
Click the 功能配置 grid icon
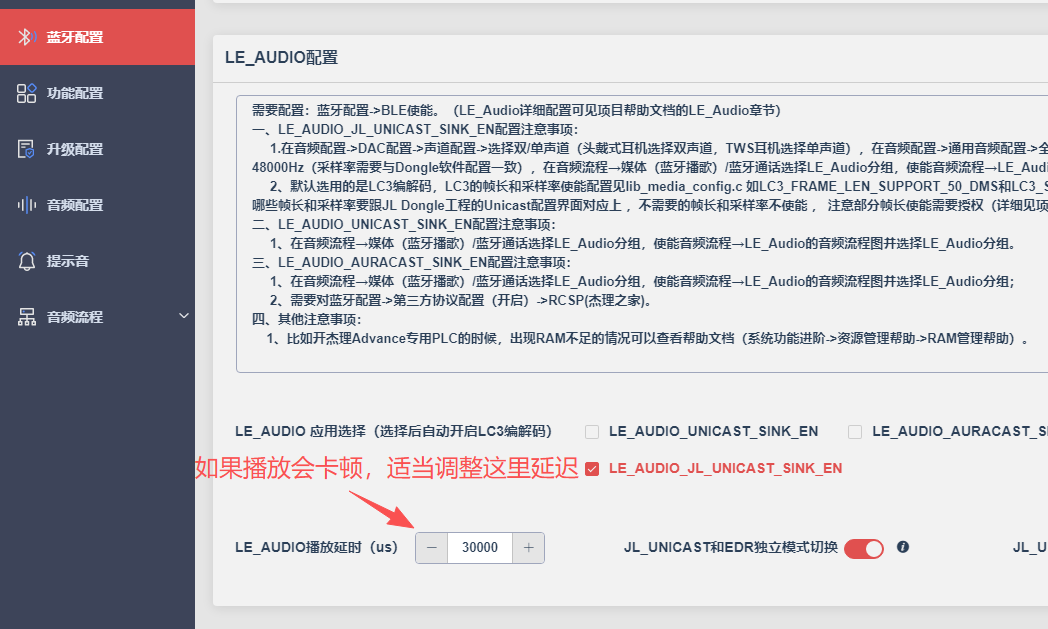(x=26, y=93)
